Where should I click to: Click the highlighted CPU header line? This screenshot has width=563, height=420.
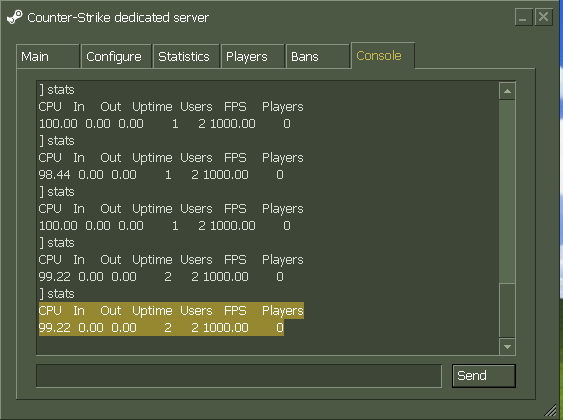(x=171, y=311)
